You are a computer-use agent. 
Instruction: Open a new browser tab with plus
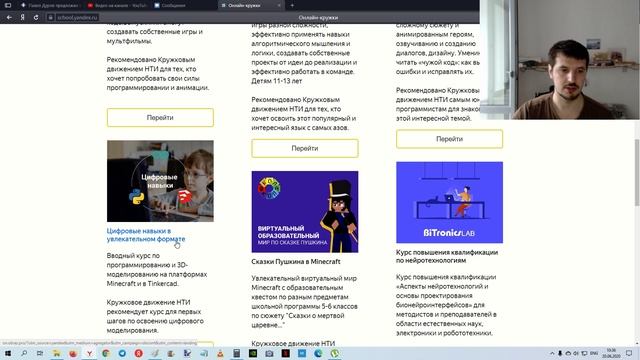coord(292,5)
